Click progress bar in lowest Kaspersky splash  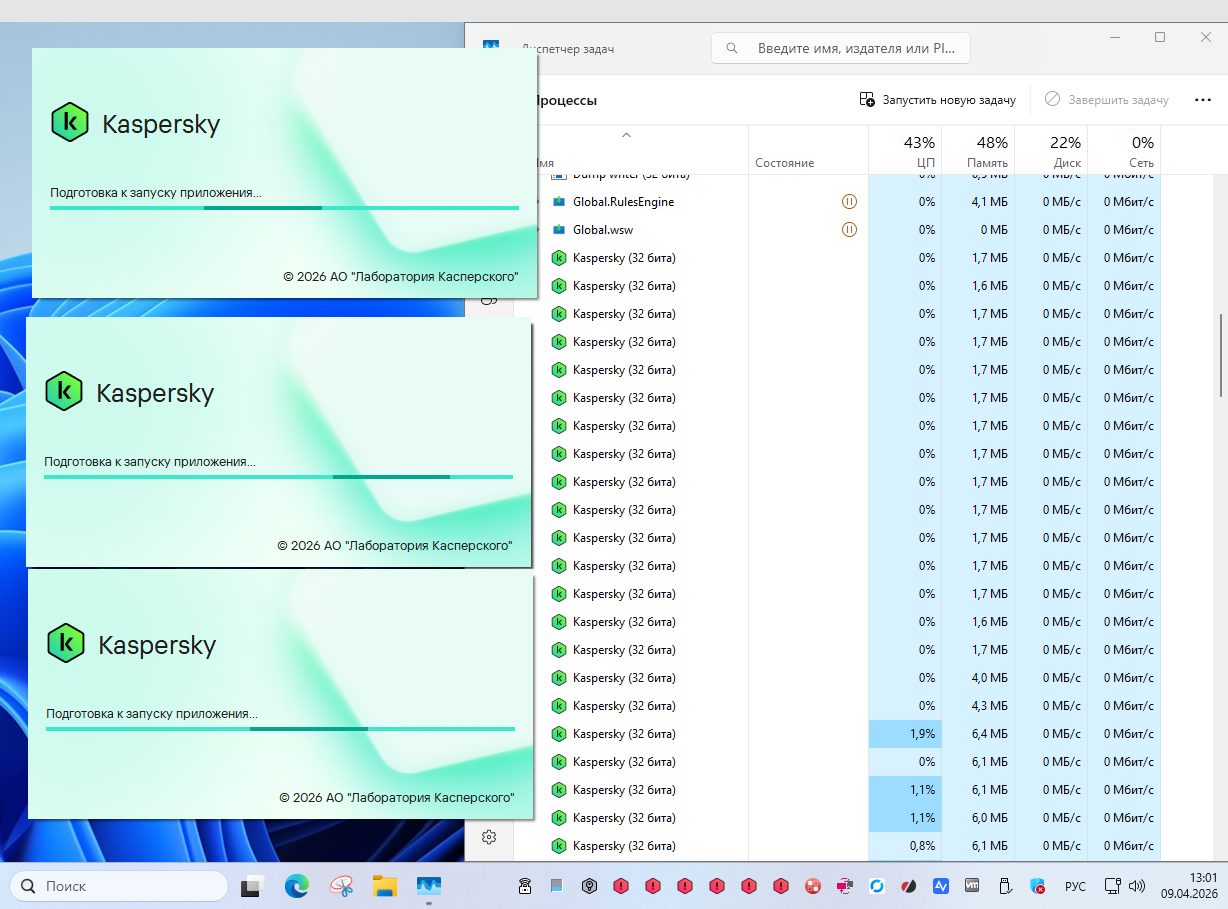coord(280,728)
